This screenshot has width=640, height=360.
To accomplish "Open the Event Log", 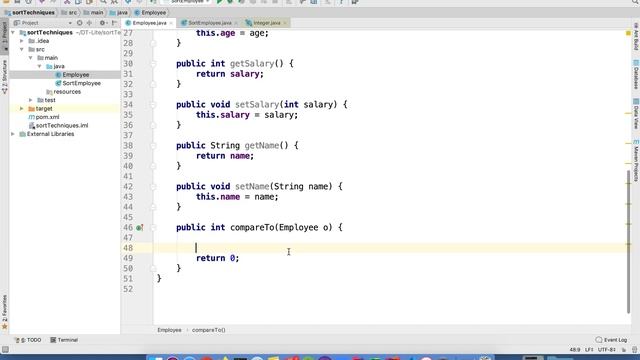I will (x=611, y=340).
